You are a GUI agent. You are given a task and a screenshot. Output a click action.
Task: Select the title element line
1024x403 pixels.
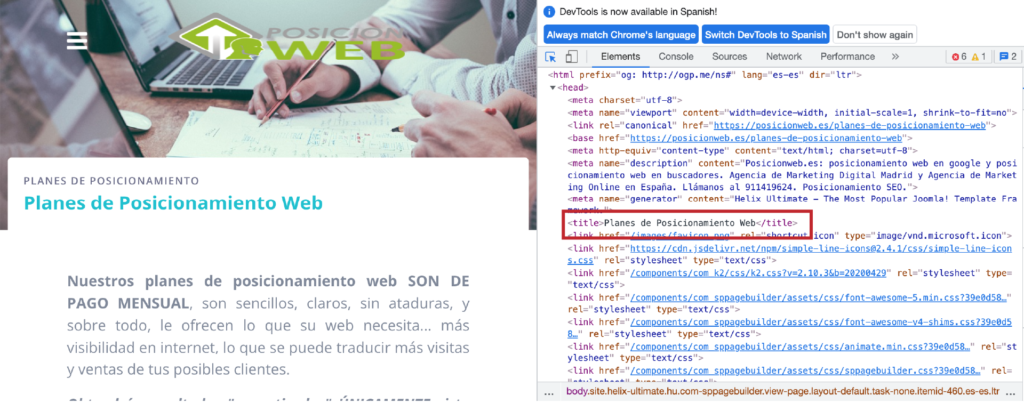click(x=682, y=223)
